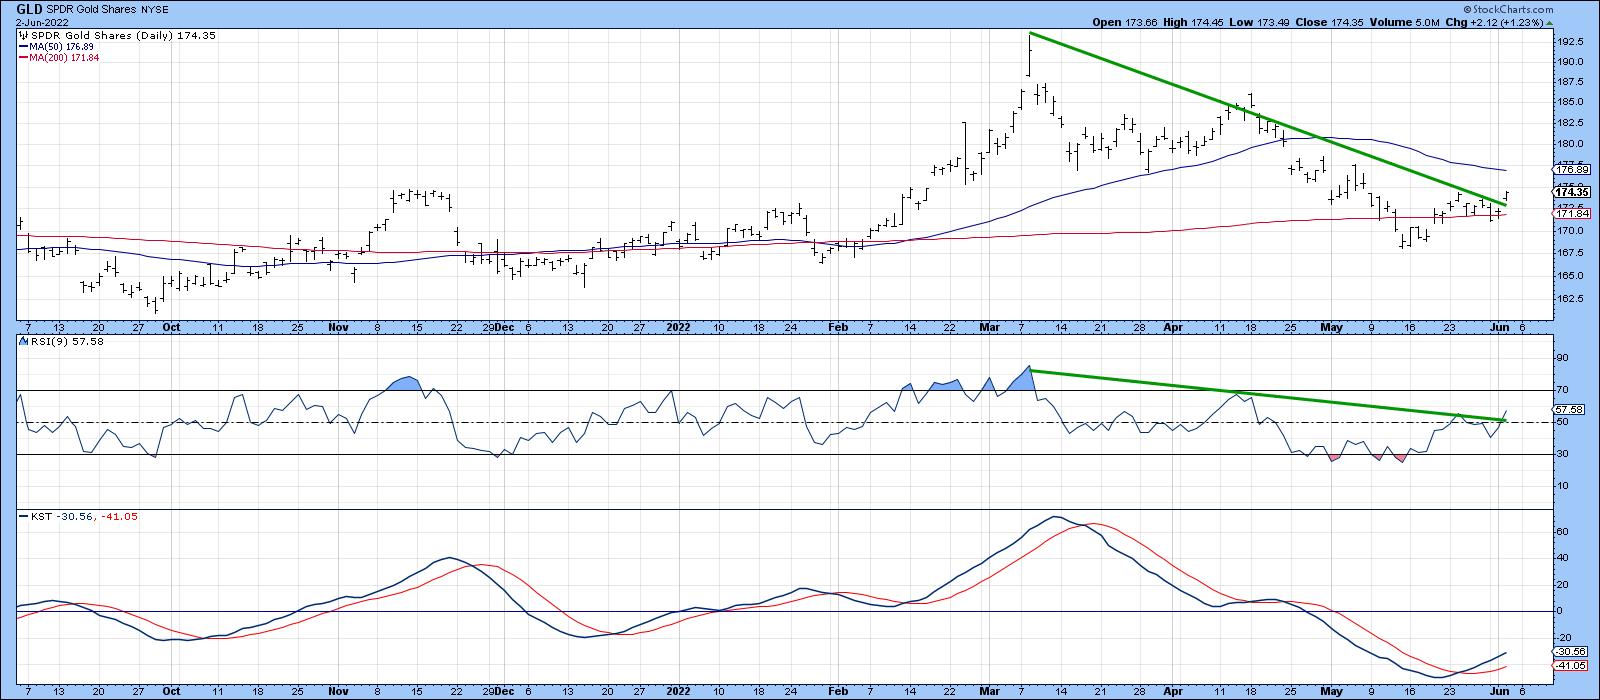Click the red MA(200) legend line swatch

[22, 58]
